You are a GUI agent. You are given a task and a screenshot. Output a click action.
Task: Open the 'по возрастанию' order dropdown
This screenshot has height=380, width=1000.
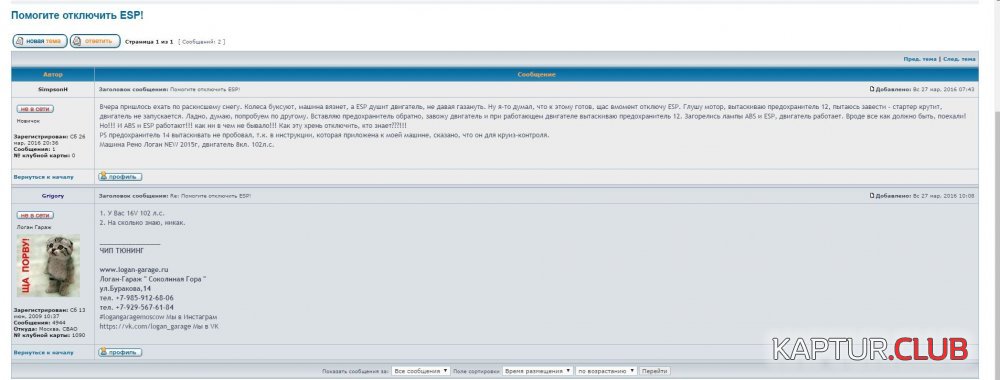[606, 370]
